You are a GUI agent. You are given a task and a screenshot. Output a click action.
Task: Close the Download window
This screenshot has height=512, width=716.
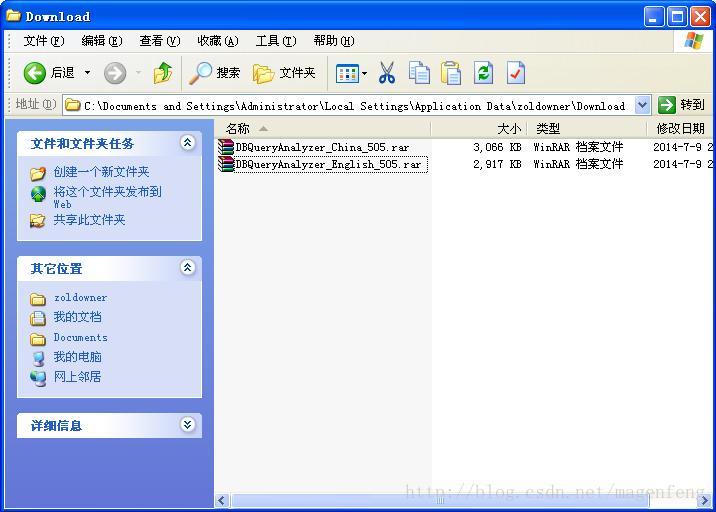click(700, 17)
